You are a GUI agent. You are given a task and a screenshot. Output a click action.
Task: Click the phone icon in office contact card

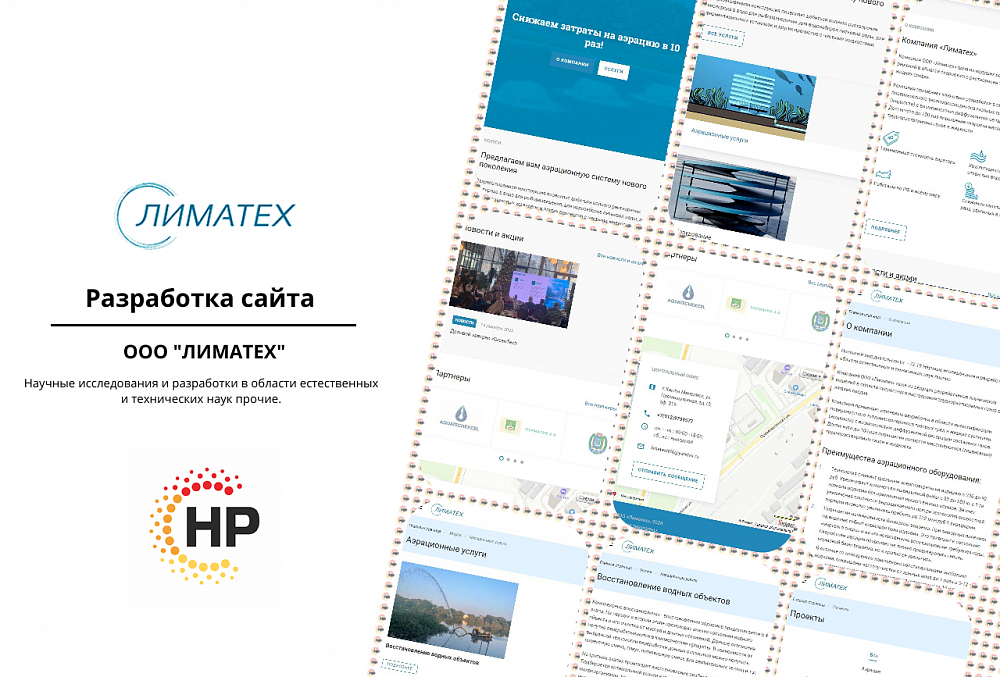coord(647,413)
